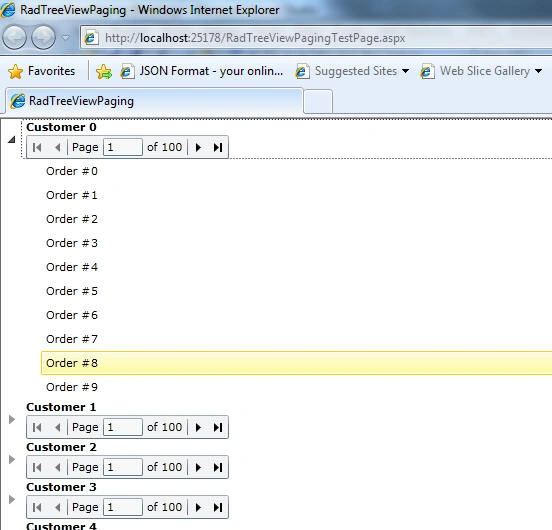Go to first page for Customer 2
The width and height of the screenshot is (552, 530).
(x=37, y=467)
